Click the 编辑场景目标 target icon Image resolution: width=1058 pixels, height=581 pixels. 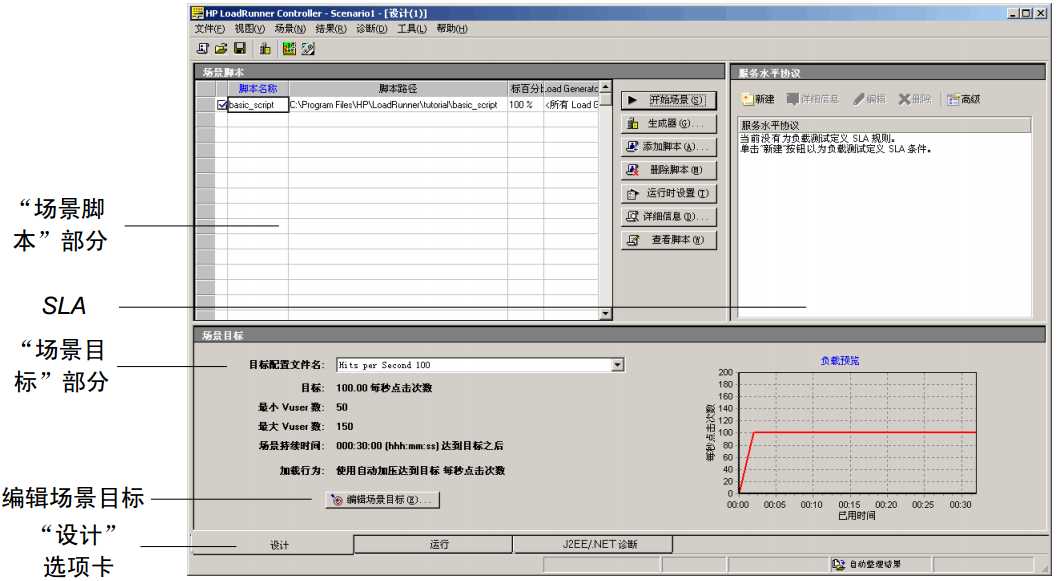tap(337, 500)
